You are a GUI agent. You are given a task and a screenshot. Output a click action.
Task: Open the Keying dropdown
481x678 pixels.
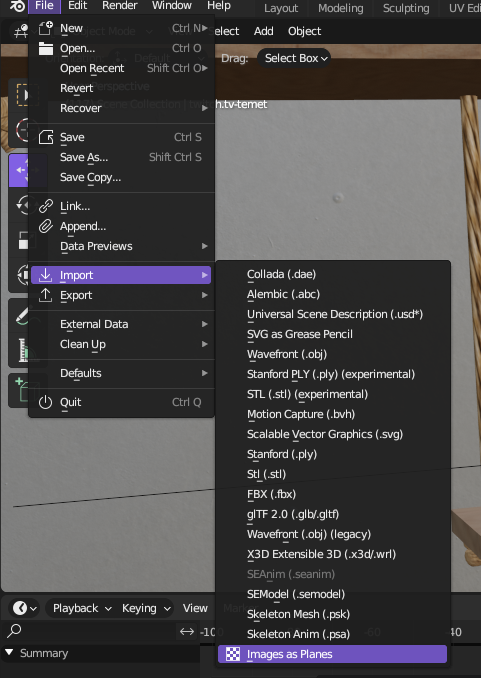[146, 608]
